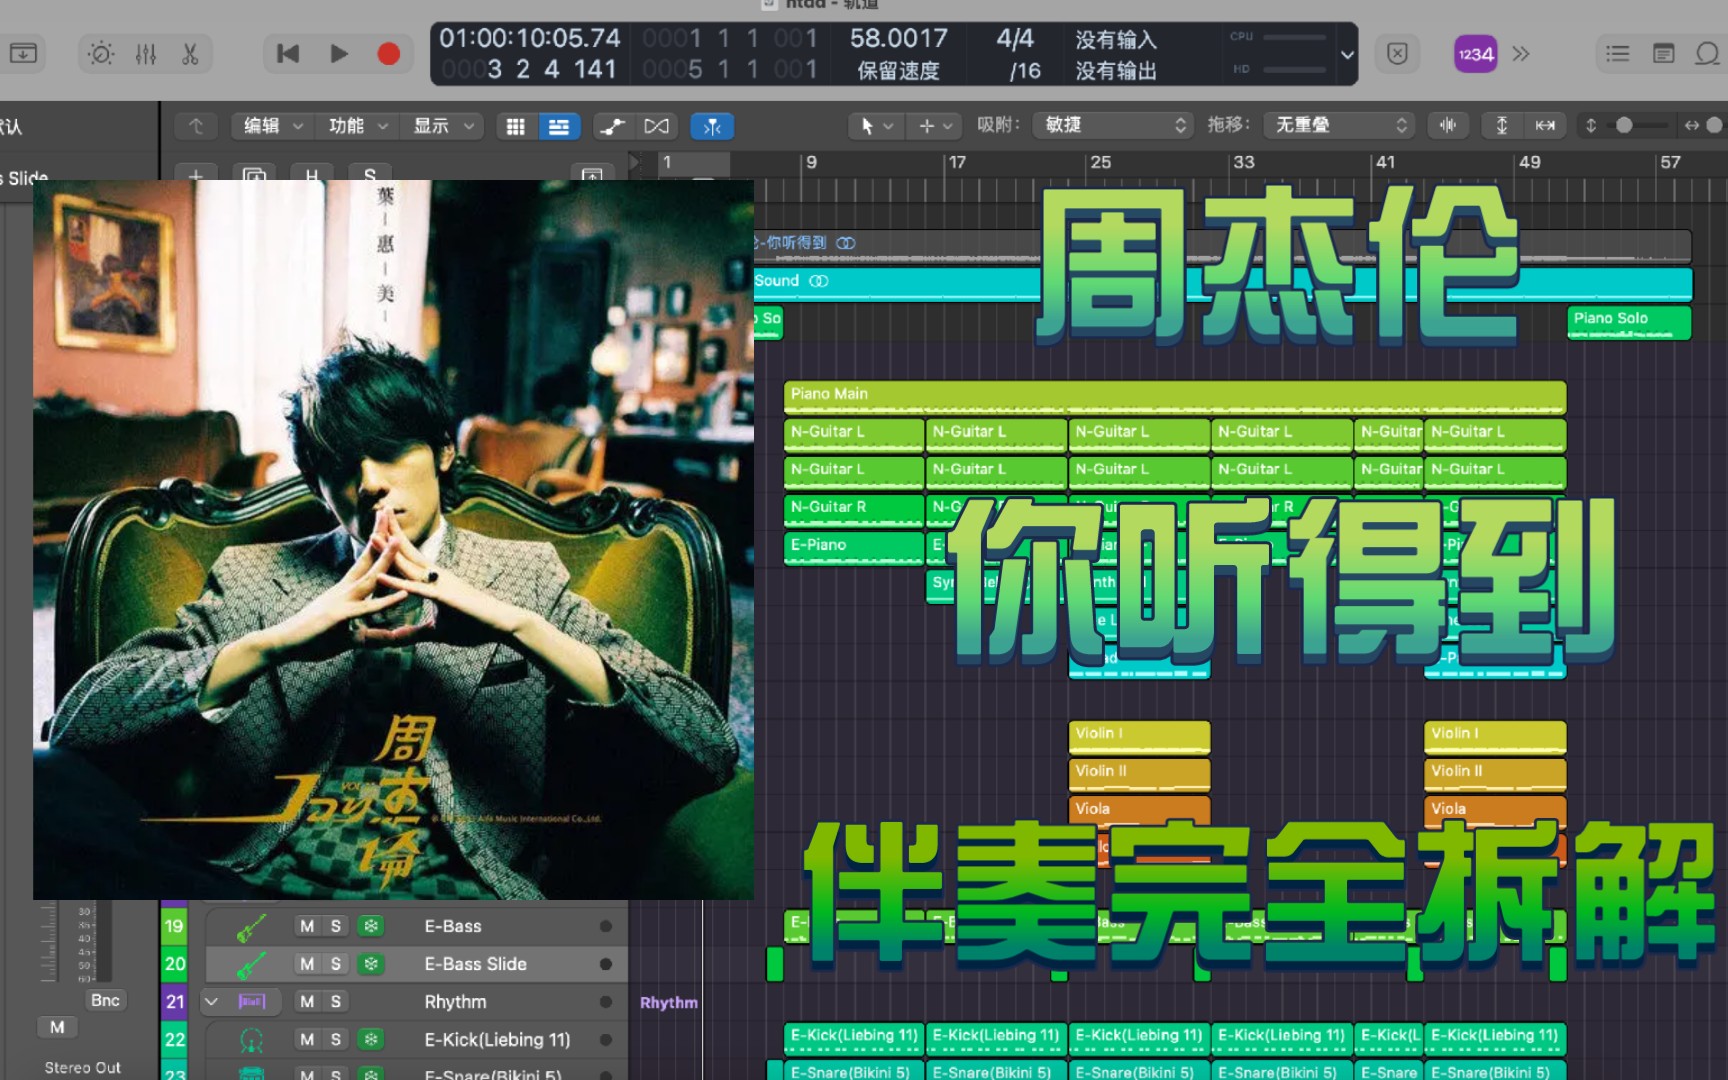The height and width of the screenshot is (1080, 1728).
Task: Open 吸附 snap dropdown showing 敏捷
Action: [1113, 125]
